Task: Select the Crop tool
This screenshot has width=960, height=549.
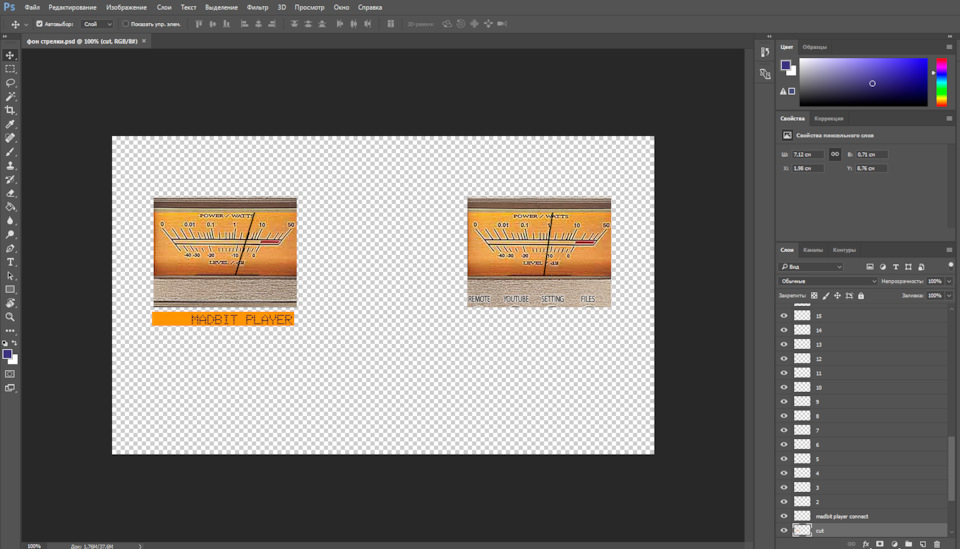Action: tap(10, 110)
